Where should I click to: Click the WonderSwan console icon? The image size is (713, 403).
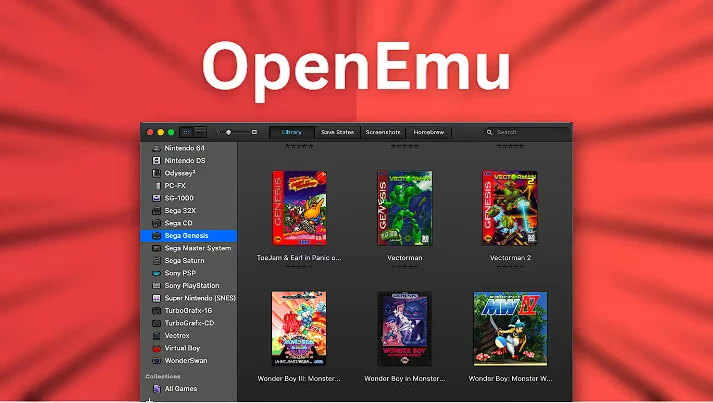156,361
